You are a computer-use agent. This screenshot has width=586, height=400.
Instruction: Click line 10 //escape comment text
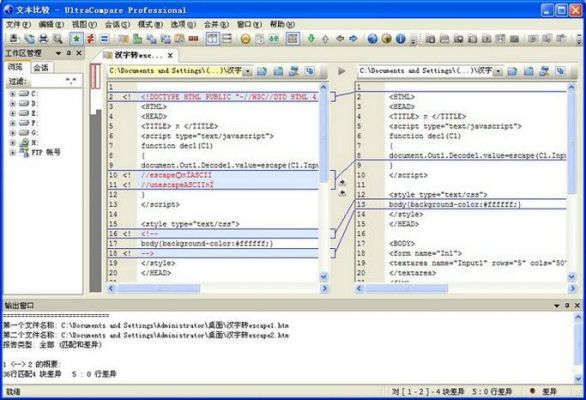(176, 175)
